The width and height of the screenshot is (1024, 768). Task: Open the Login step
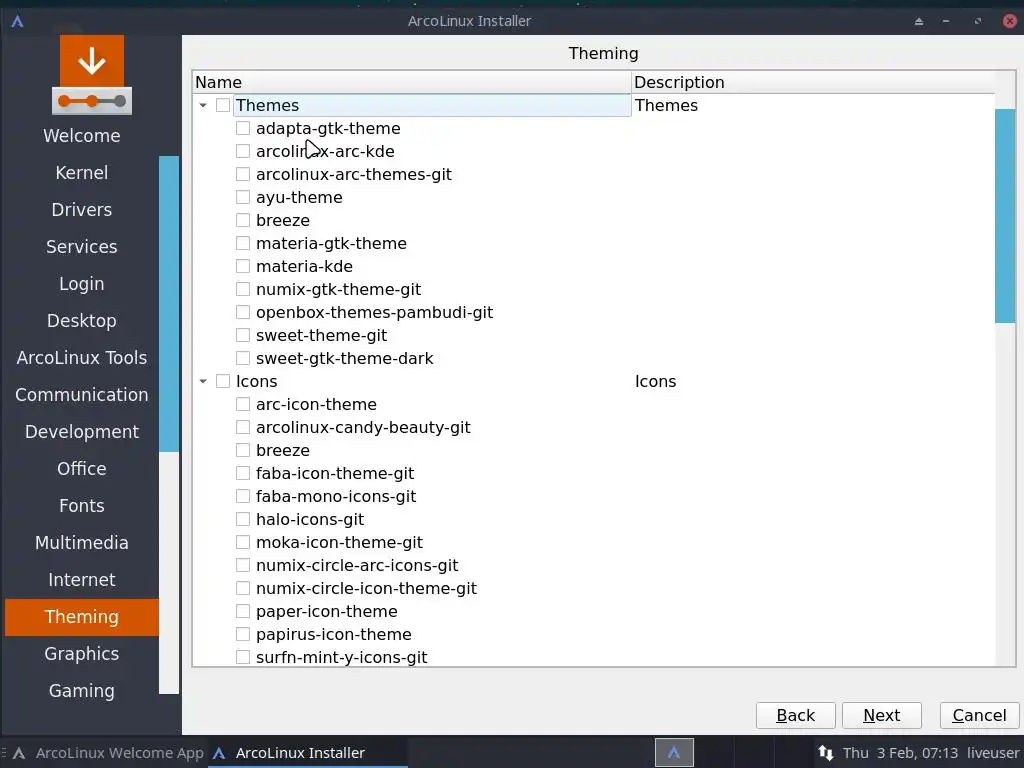(x=82, y=283)
